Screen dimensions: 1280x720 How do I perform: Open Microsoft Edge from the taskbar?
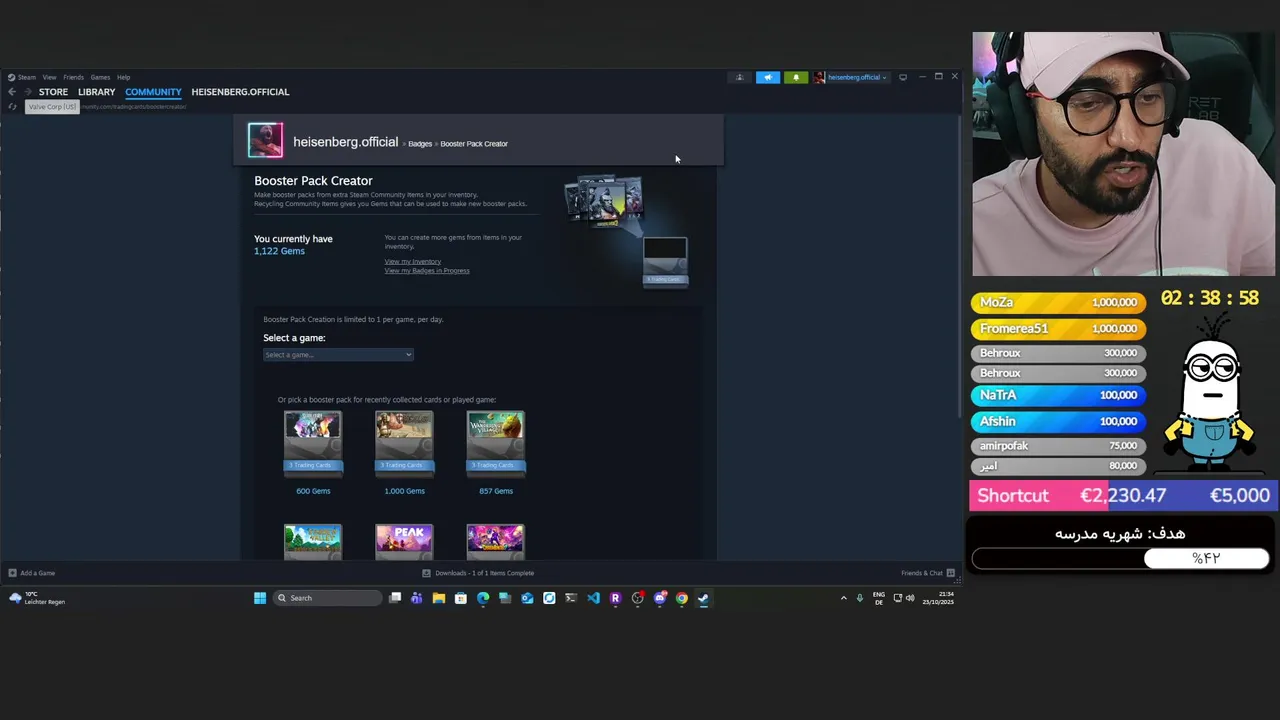point(483,598)
